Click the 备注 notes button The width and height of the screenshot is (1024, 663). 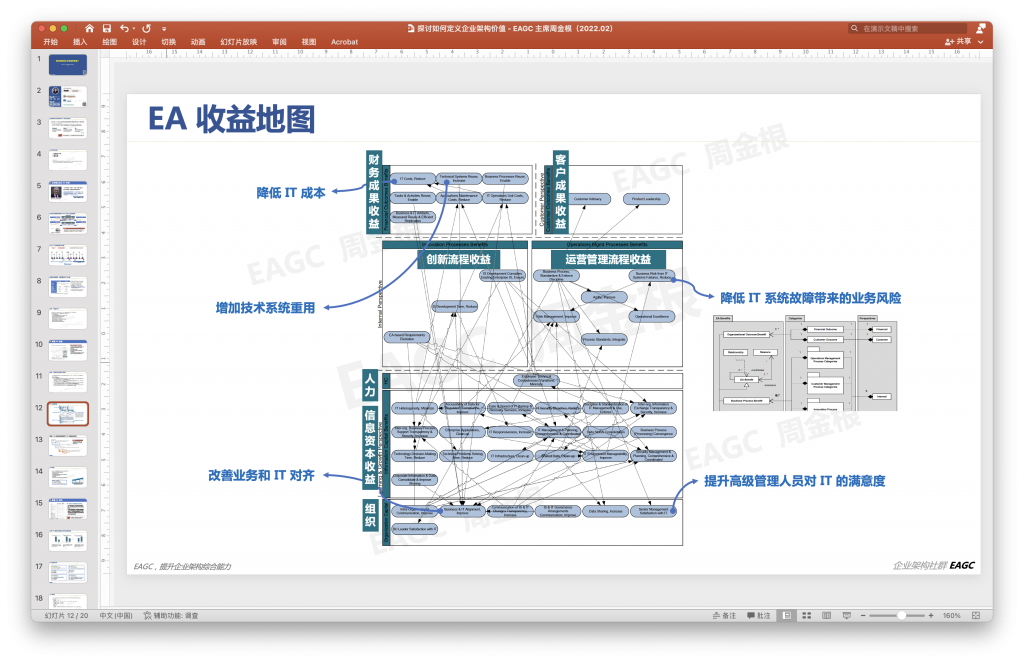coord(724,615)
